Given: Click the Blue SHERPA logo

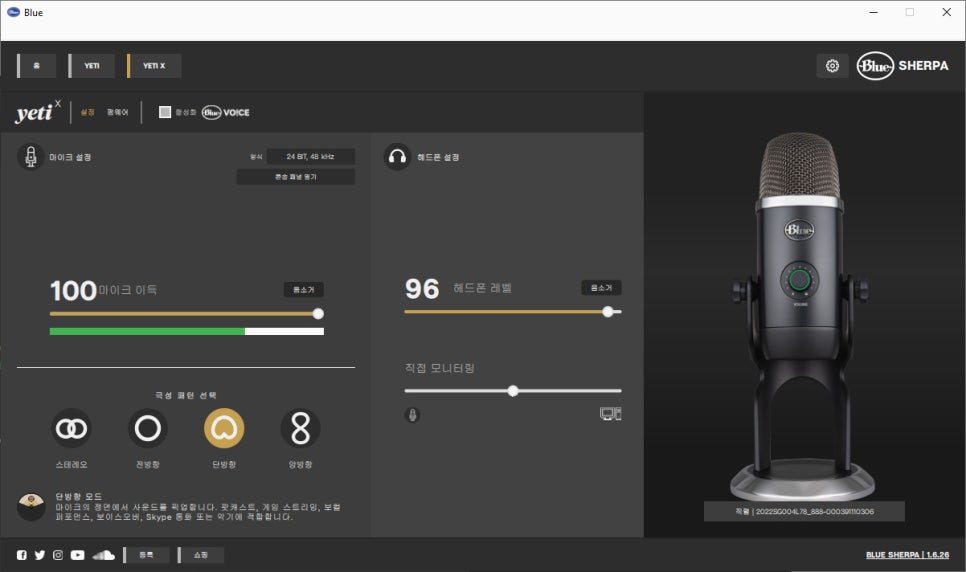Looking at the screenshot, I should 903,66.
